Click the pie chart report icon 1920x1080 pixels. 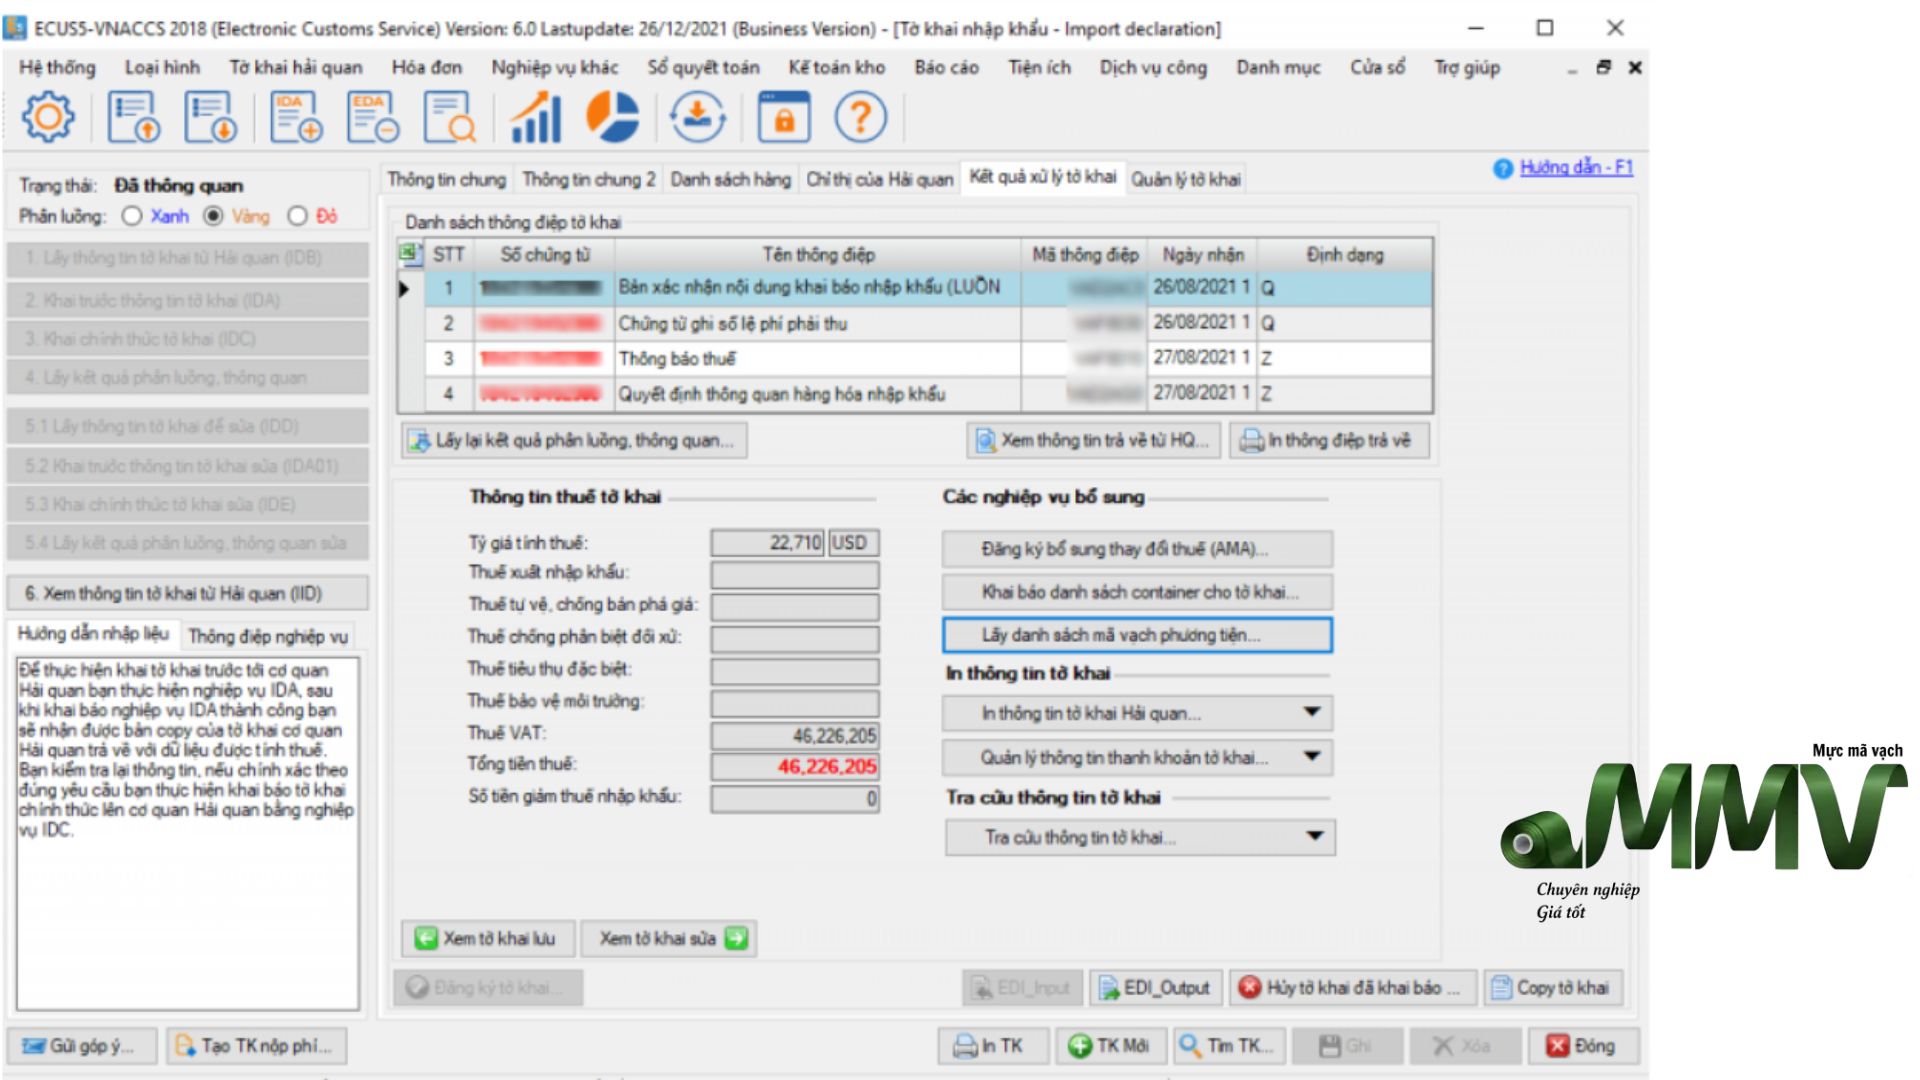612,117
